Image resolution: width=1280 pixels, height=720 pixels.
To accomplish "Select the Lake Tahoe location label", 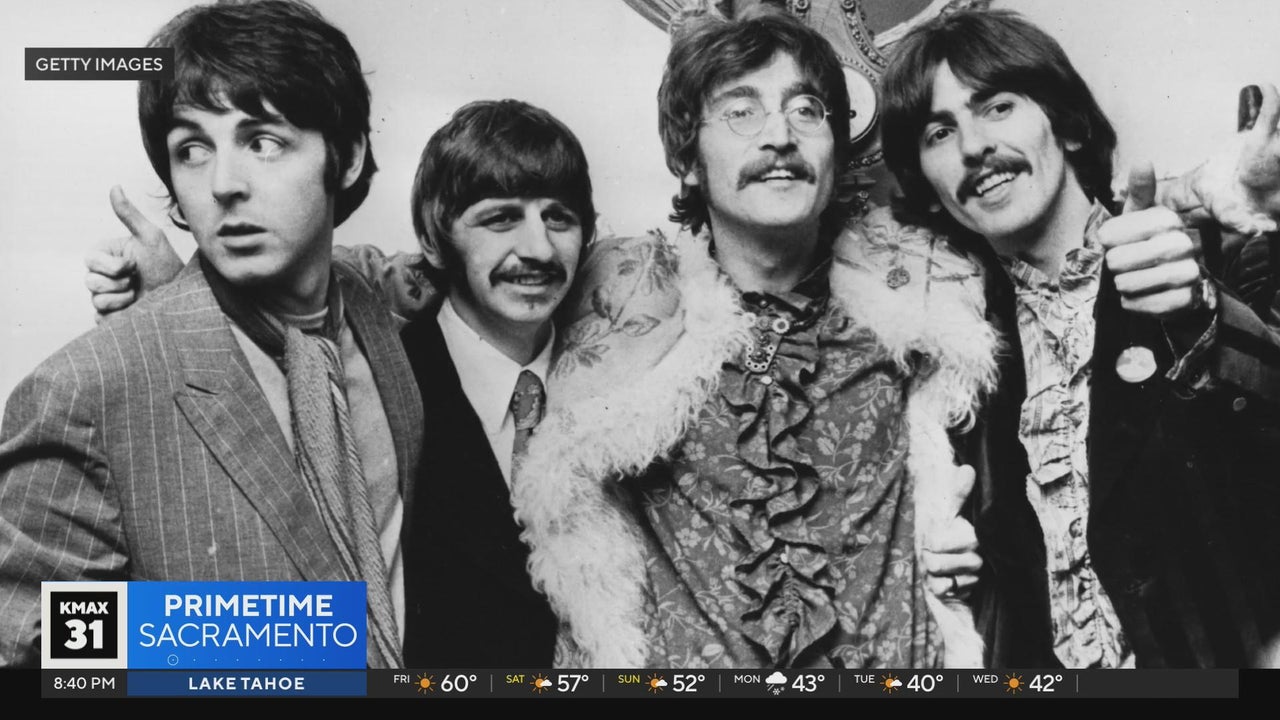I will (x=246, y=684).
